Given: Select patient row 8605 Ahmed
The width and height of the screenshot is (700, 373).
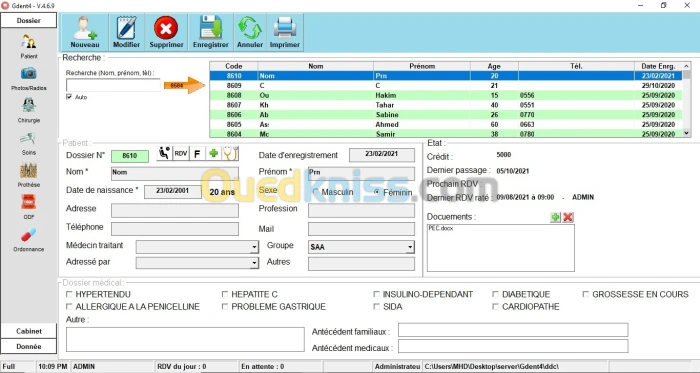Looking at the screenshot, I should click(x=446, y=124).
